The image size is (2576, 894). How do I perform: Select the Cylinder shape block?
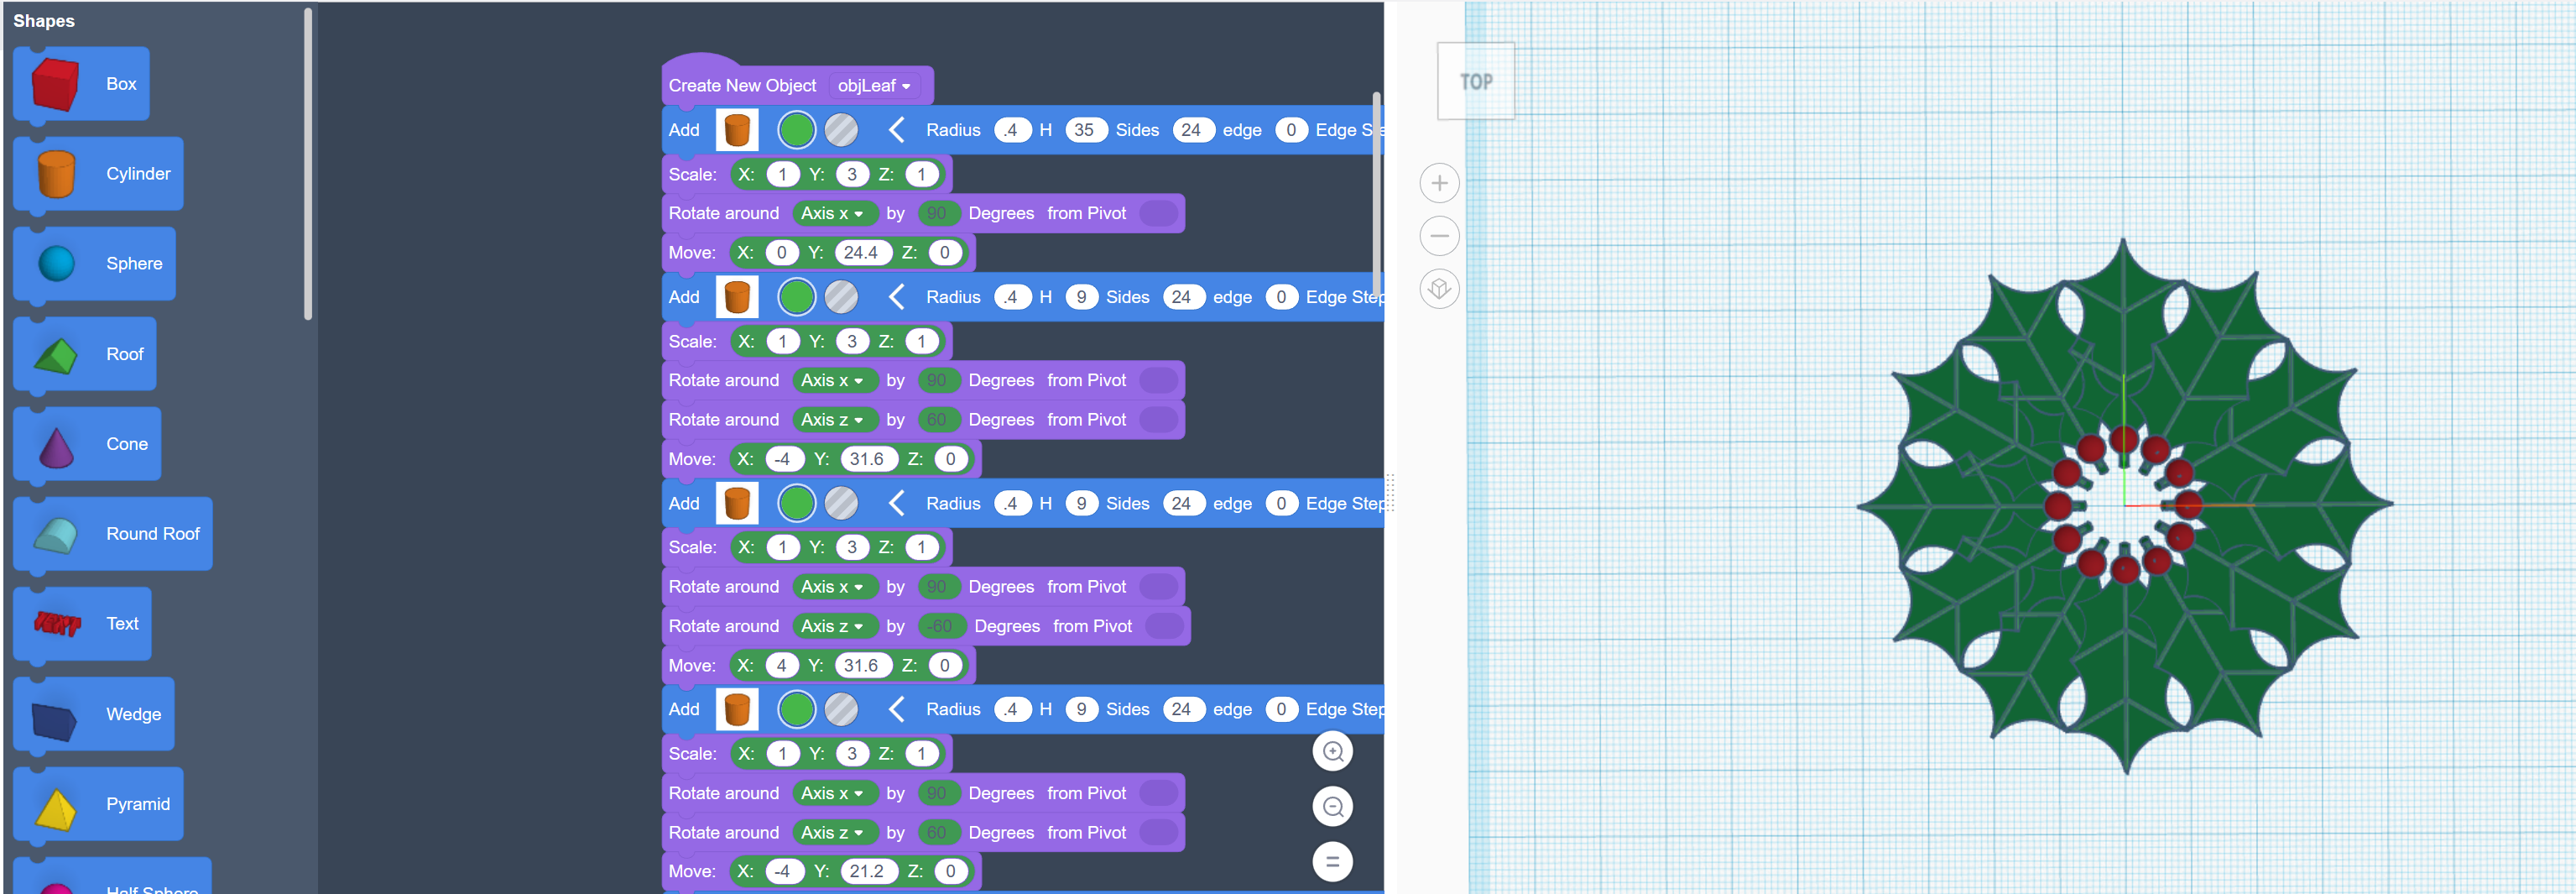point(98,174)
